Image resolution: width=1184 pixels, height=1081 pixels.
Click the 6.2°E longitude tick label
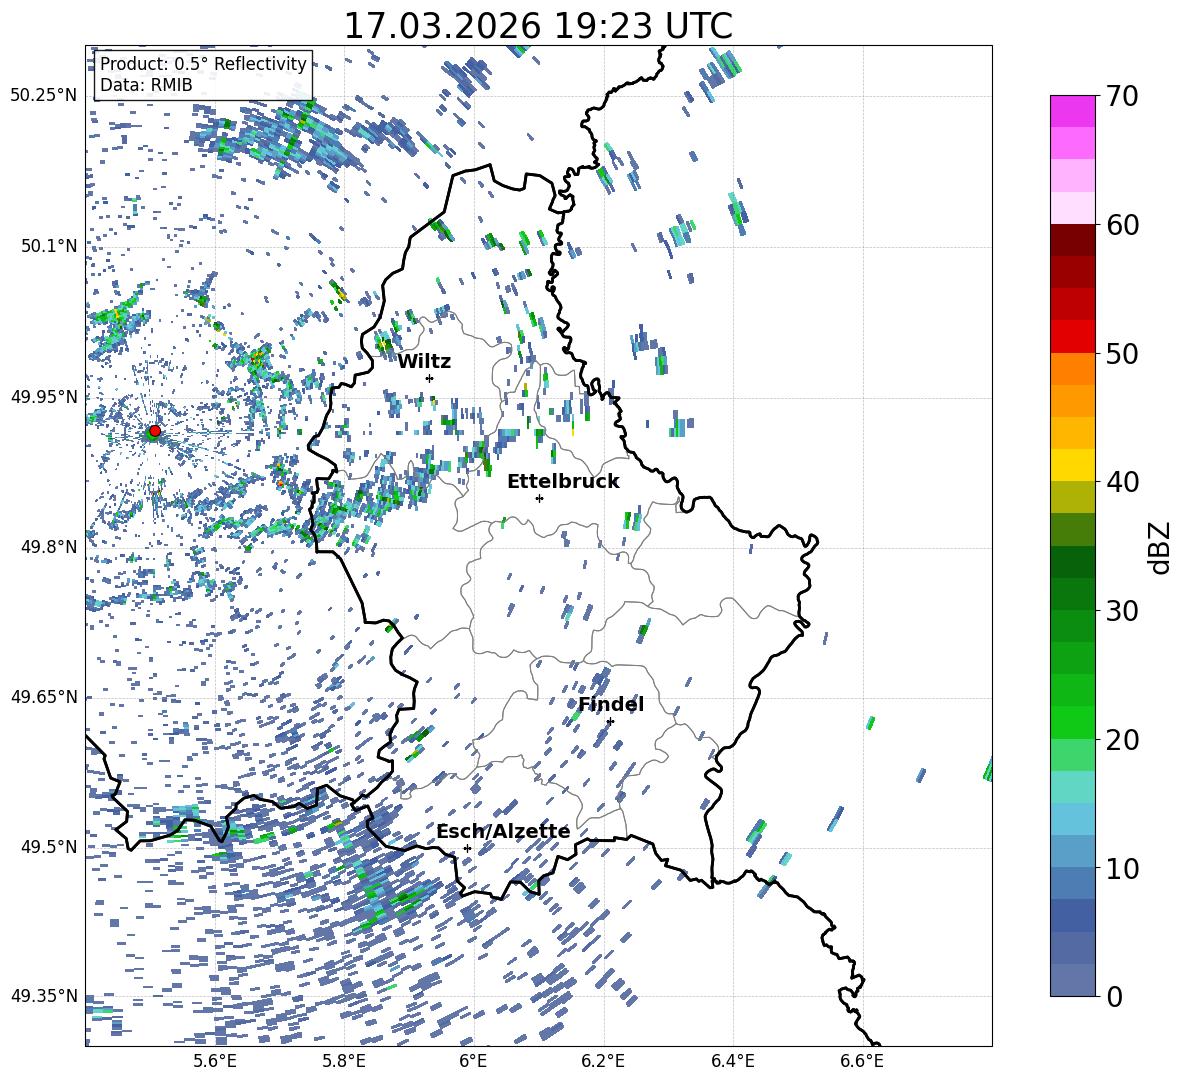tap(603, 1061)
